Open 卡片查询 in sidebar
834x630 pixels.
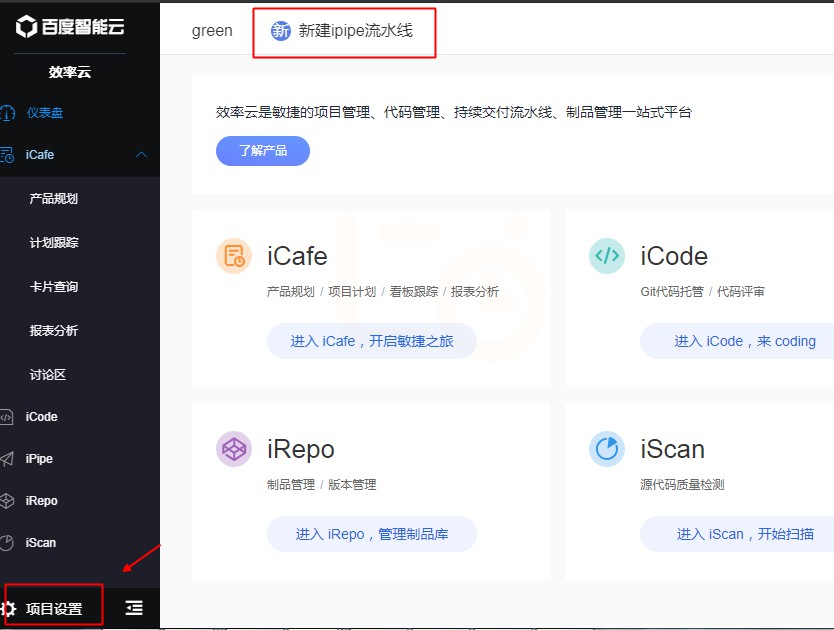[x=54, y=287]
